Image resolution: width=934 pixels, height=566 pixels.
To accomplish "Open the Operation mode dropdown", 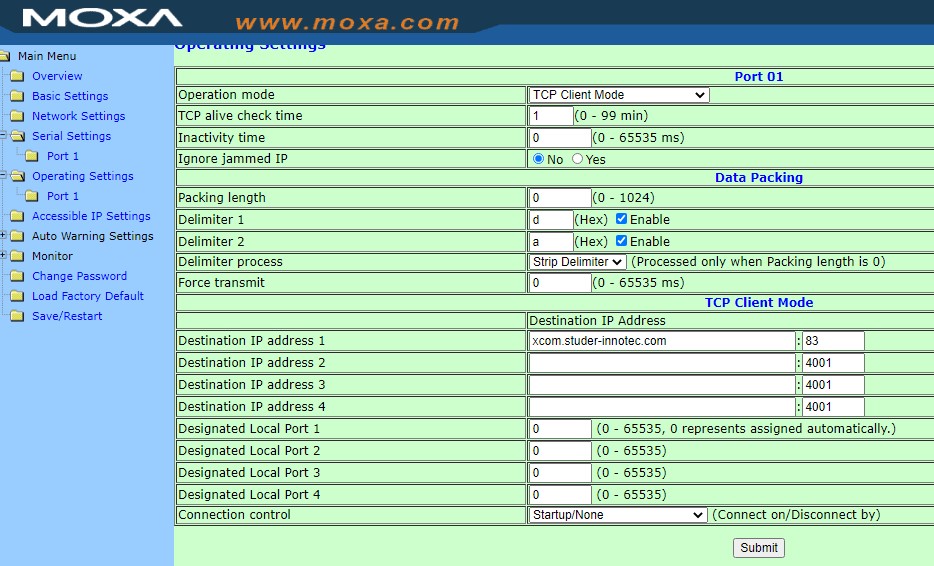I will pyautogui.click(x=618, y=95).
